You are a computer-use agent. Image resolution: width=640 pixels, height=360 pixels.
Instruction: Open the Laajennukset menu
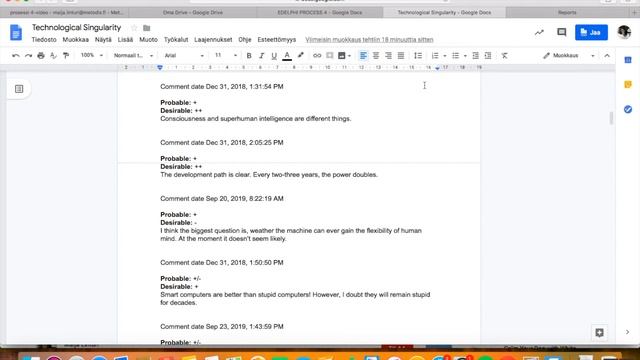click(213, 40)
